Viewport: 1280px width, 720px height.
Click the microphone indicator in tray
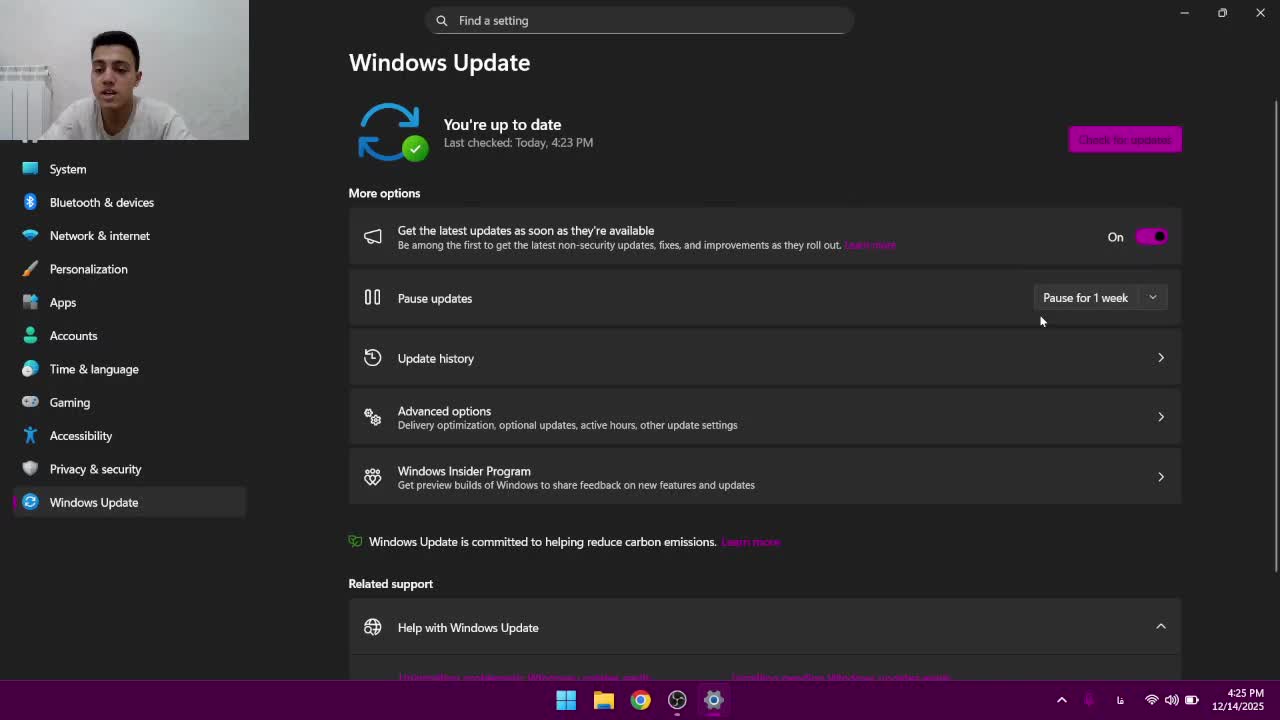pos(1090,700)
